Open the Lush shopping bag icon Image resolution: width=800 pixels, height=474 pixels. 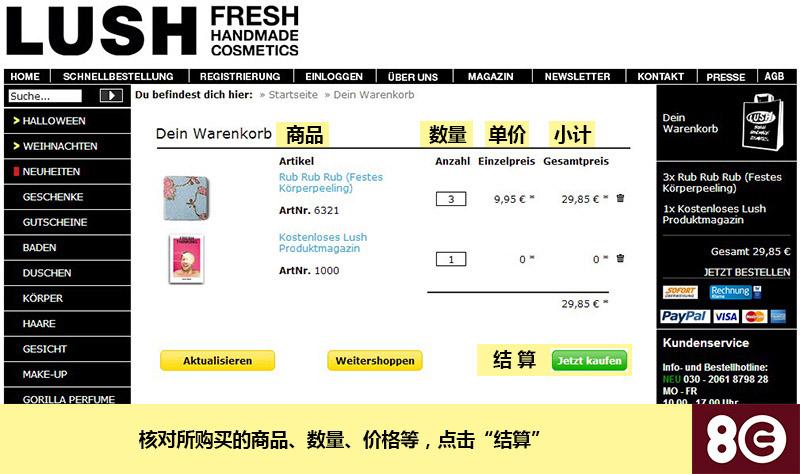pos(762,122)
